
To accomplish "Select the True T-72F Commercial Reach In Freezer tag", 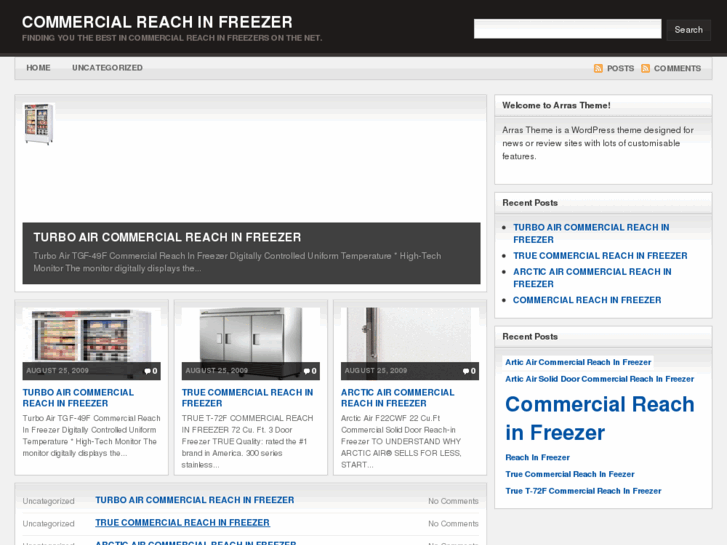I will [x=583, y=491].
